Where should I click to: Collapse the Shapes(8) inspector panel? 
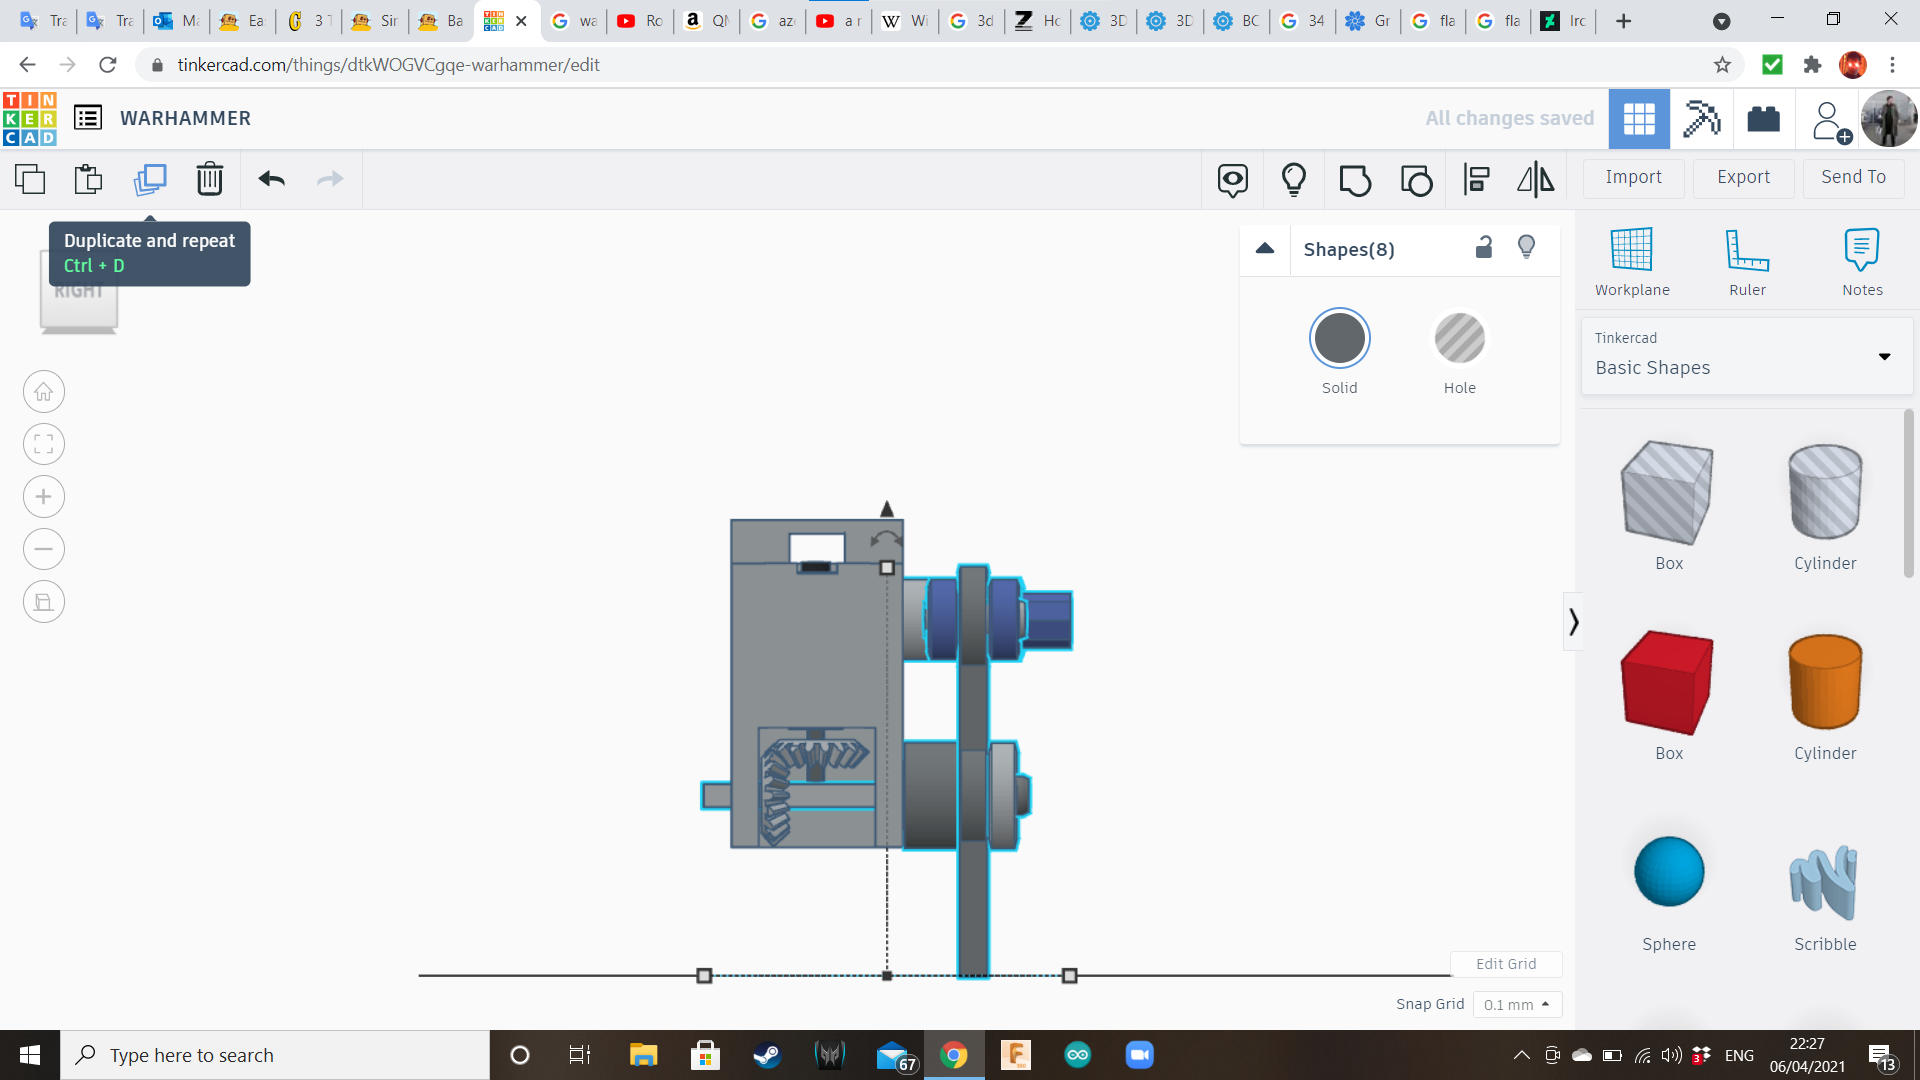(1265, 249)
